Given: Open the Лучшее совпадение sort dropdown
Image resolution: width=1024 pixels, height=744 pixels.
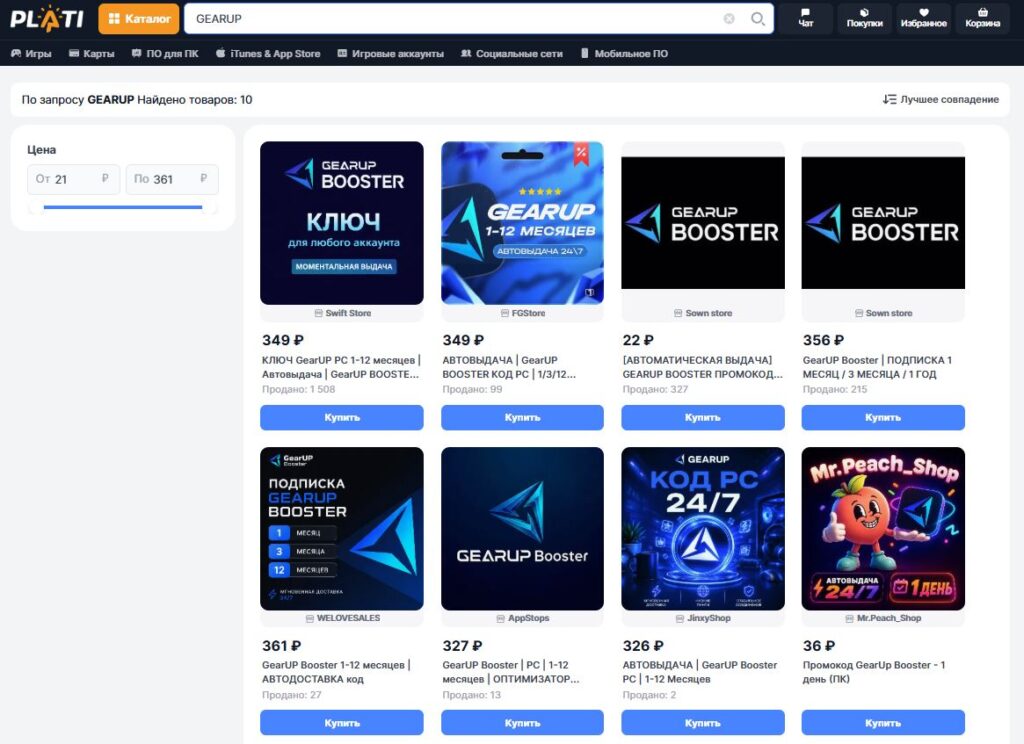Looking at the screenshot, I should coord(940,99).
